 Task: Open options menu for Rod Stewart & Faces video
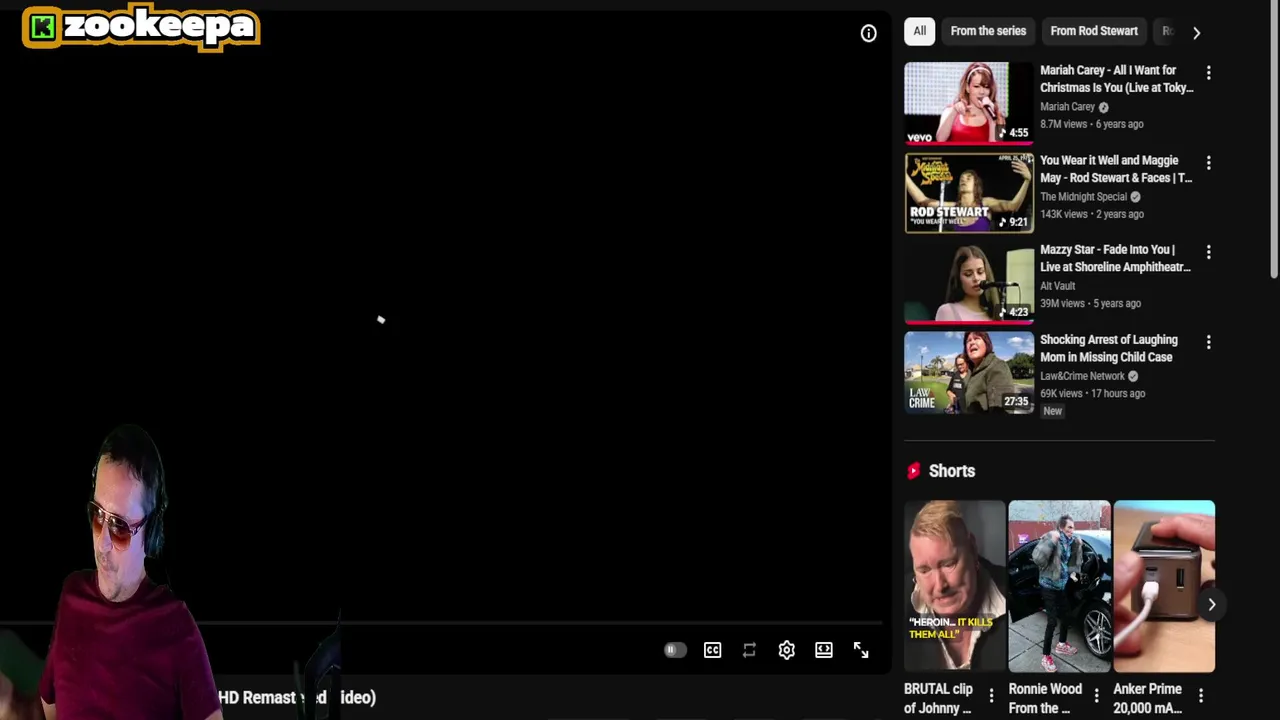[x=1208, y=163]
